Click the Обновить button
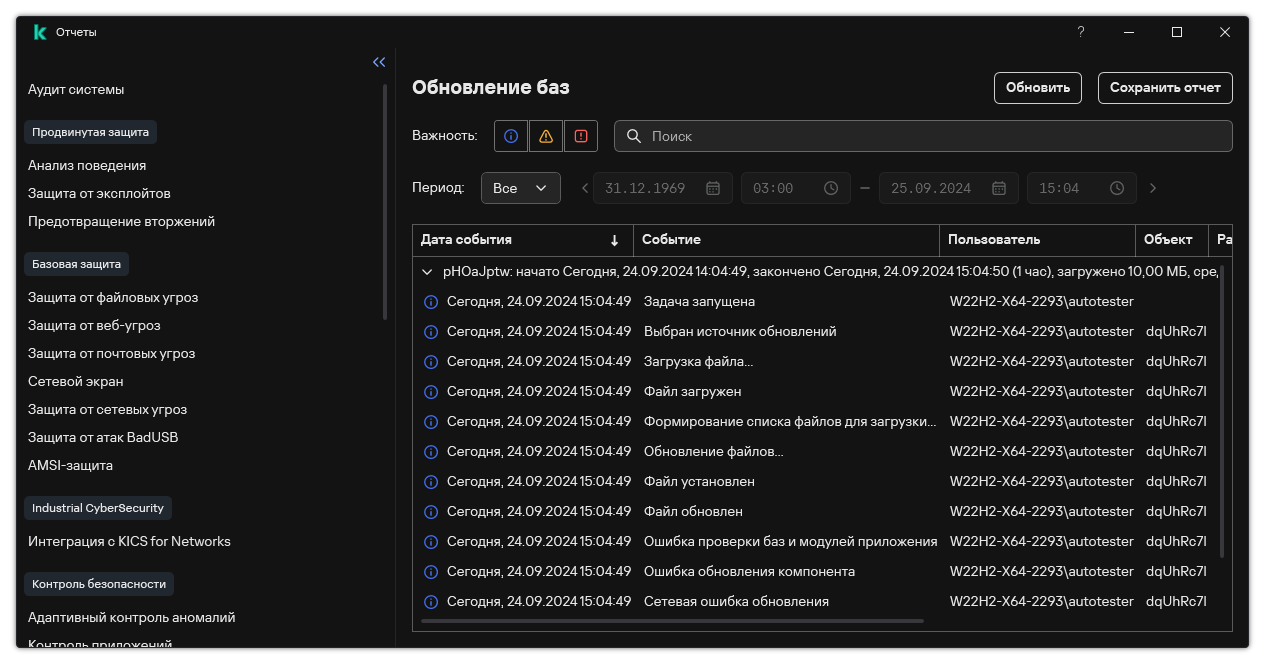The width and height of the screenshot is (1265, 664). 1038,87
